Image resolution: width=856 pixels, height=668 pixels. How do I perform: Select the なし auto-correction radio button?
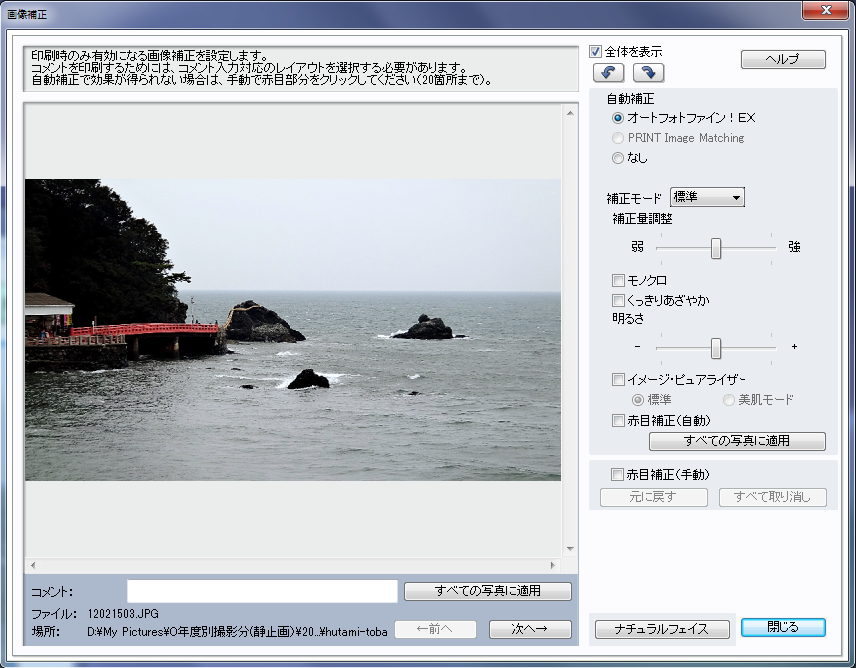(x=618, y=157)
